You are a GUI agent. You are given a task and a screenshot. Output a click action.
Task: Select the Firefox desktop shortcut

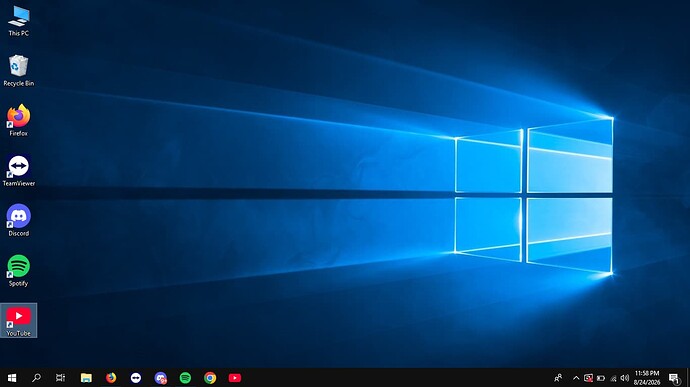pyautogui.click(x=18, y=120)
